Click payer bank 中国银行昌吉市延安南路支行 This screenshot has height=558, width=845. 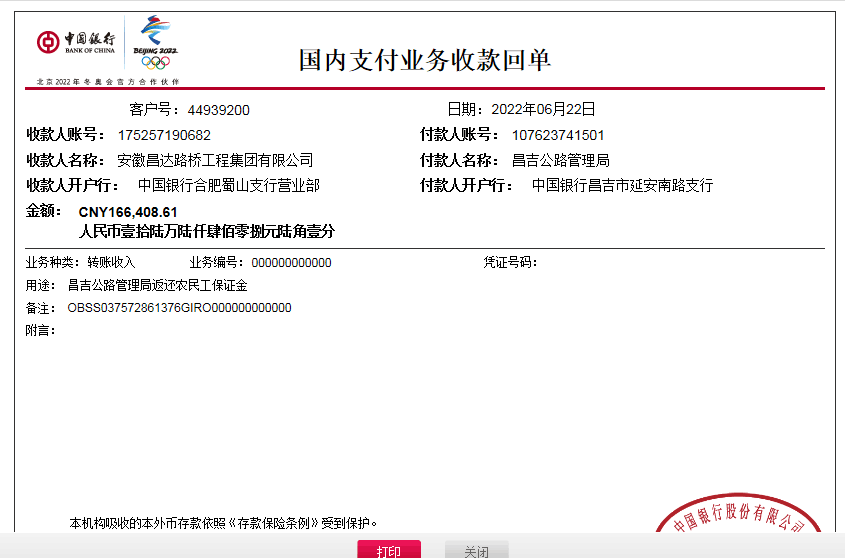pos(622,185)
